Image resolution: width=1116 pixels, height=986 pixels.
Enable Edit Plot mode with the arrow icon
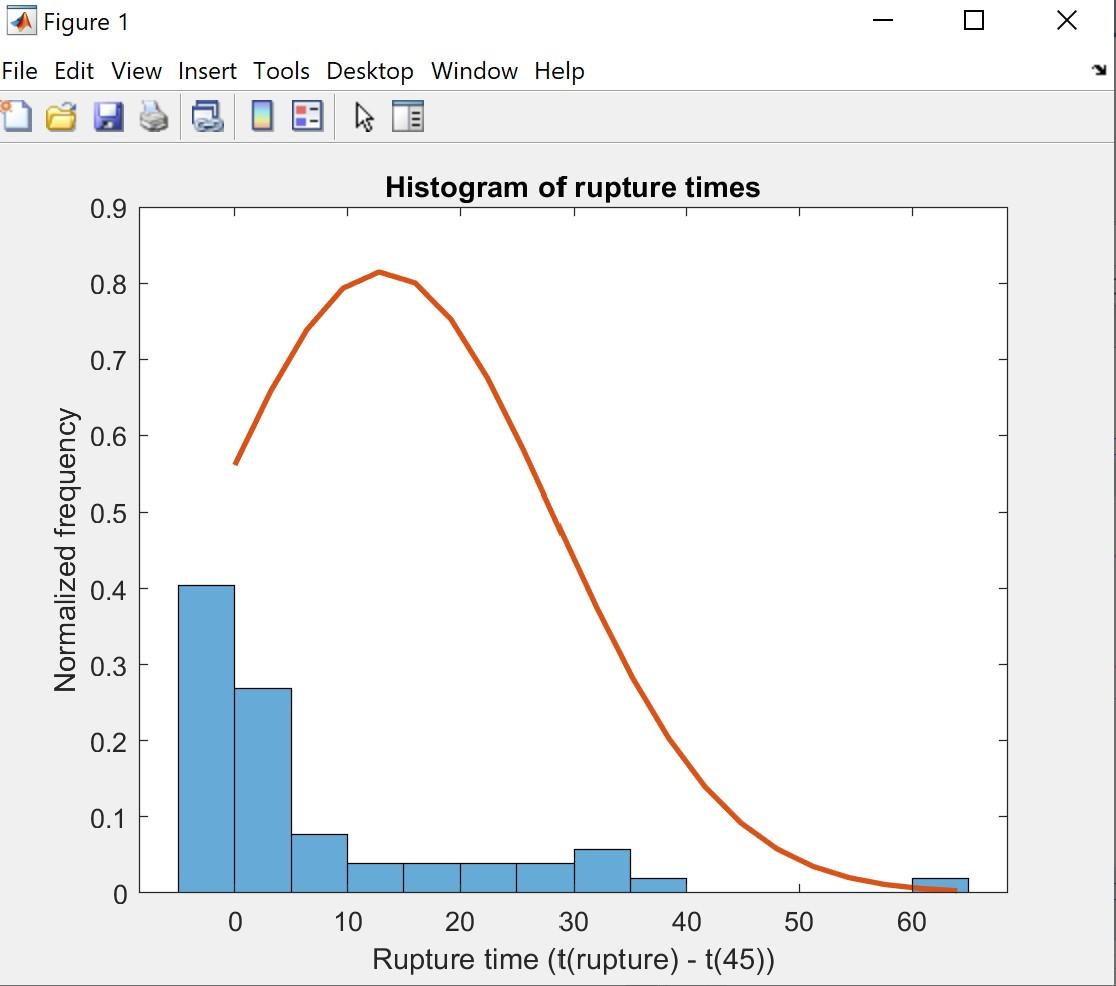[x=362, y=116]
